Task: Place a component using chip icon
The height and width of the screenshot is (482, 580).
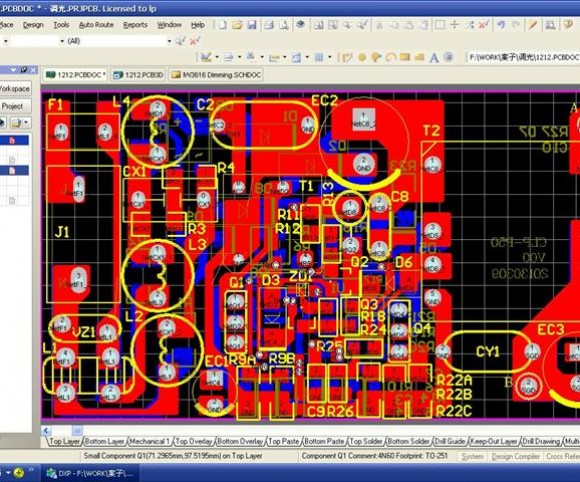Action: coord(449,57)
